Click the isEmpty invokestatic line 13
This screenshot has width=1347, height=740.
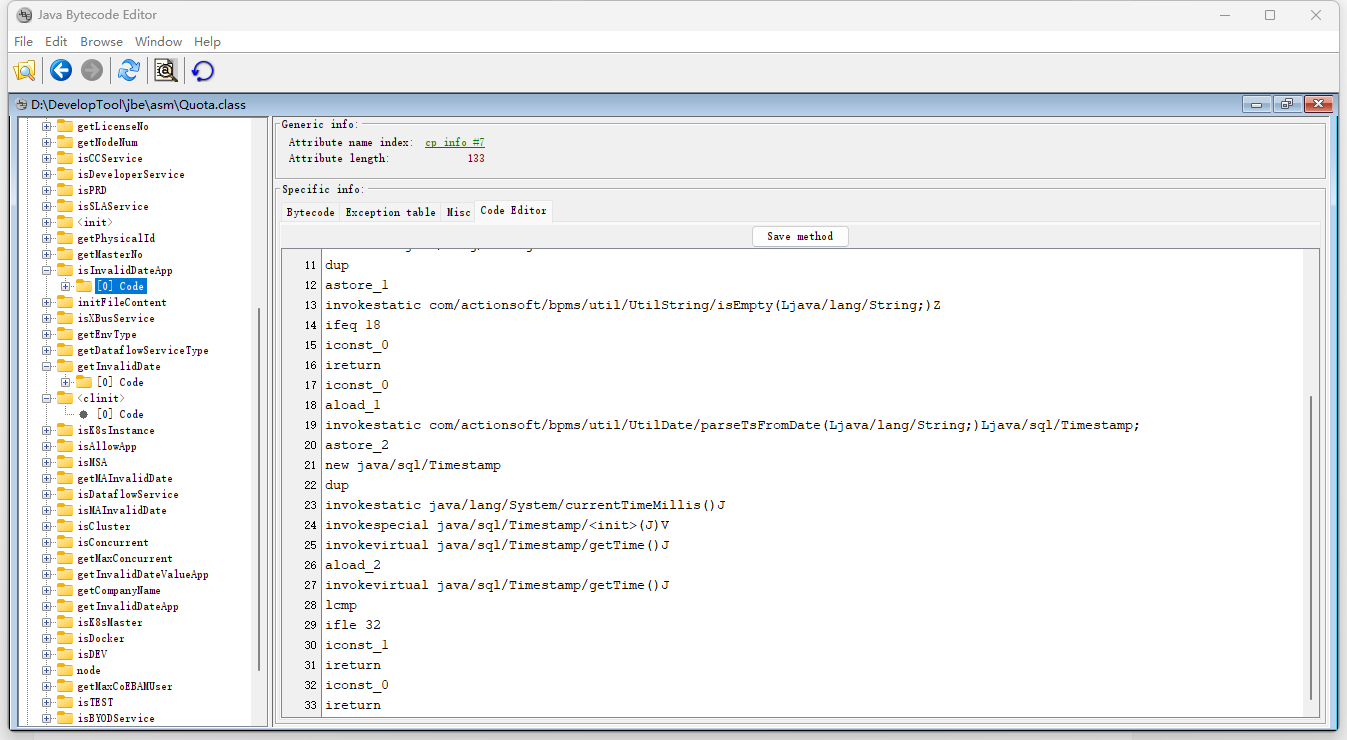pos(633,305)
